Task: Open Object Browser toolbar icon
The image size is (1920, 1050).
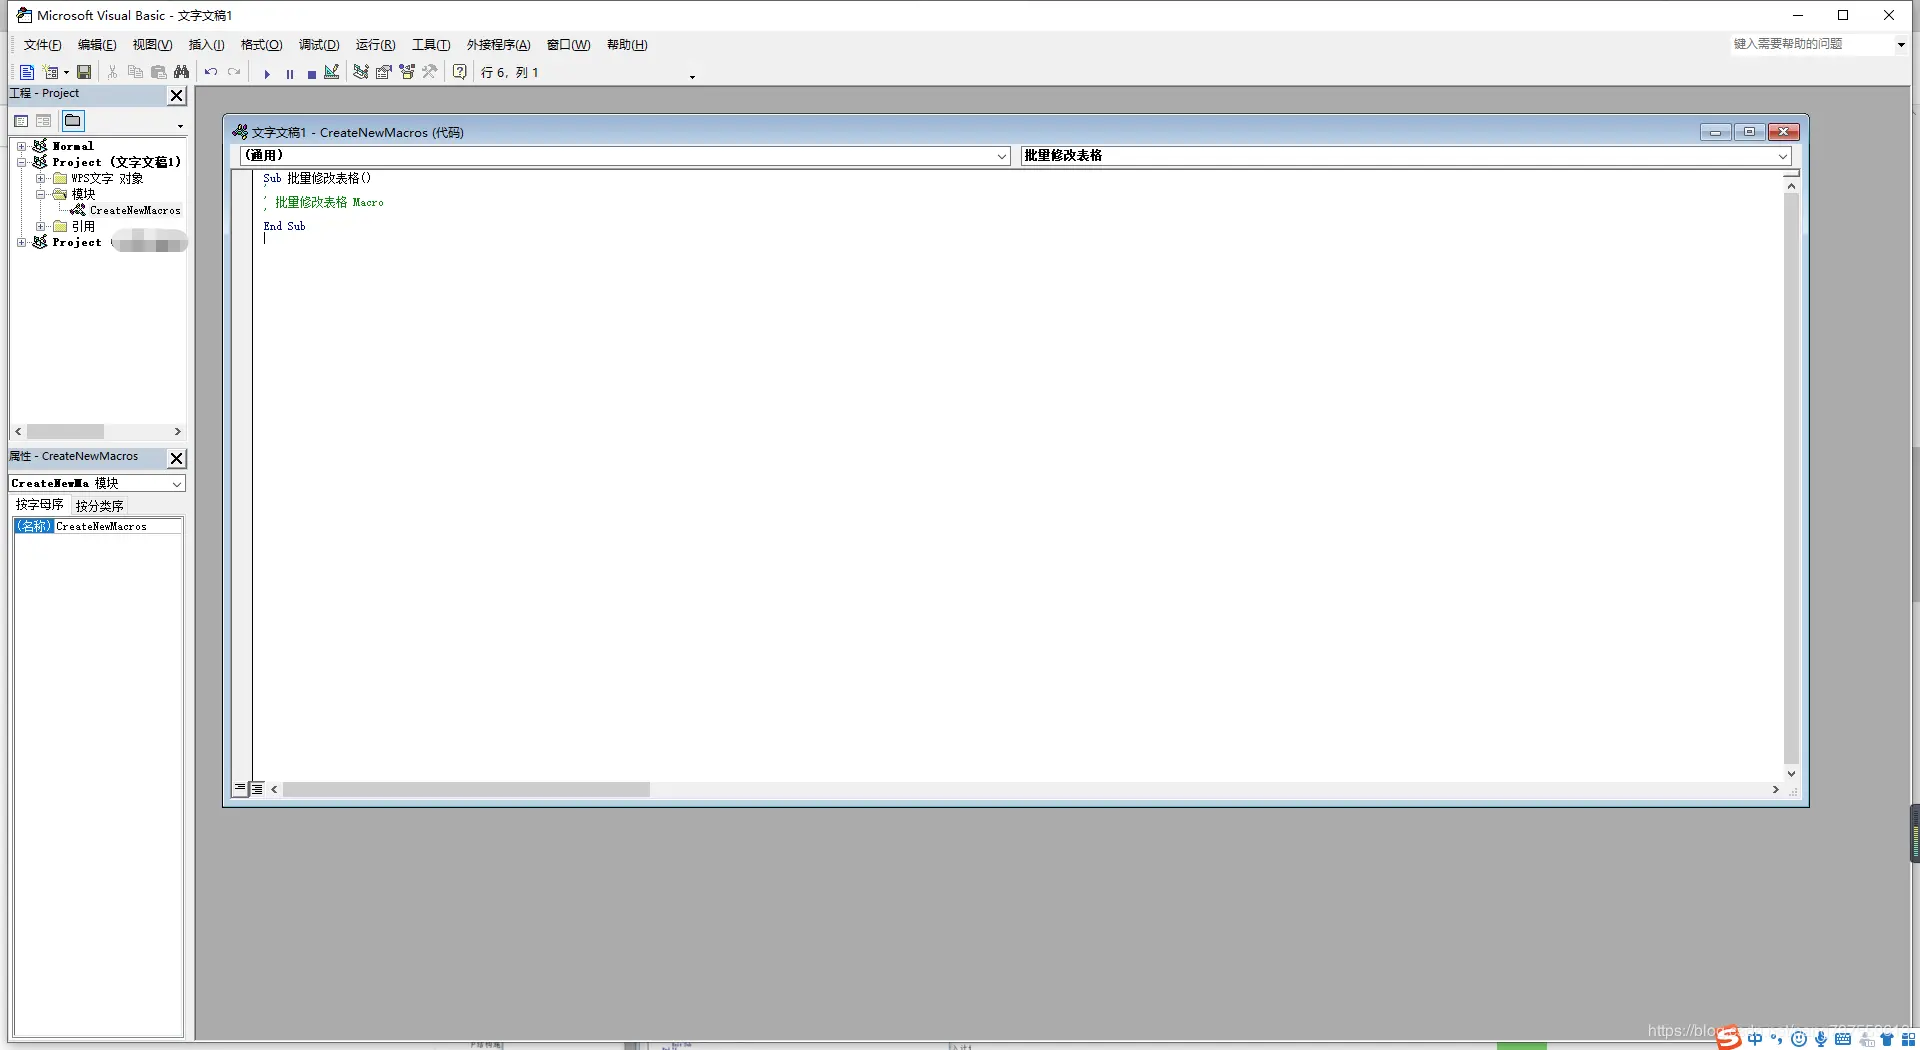Action: click(x=407, y=72)
